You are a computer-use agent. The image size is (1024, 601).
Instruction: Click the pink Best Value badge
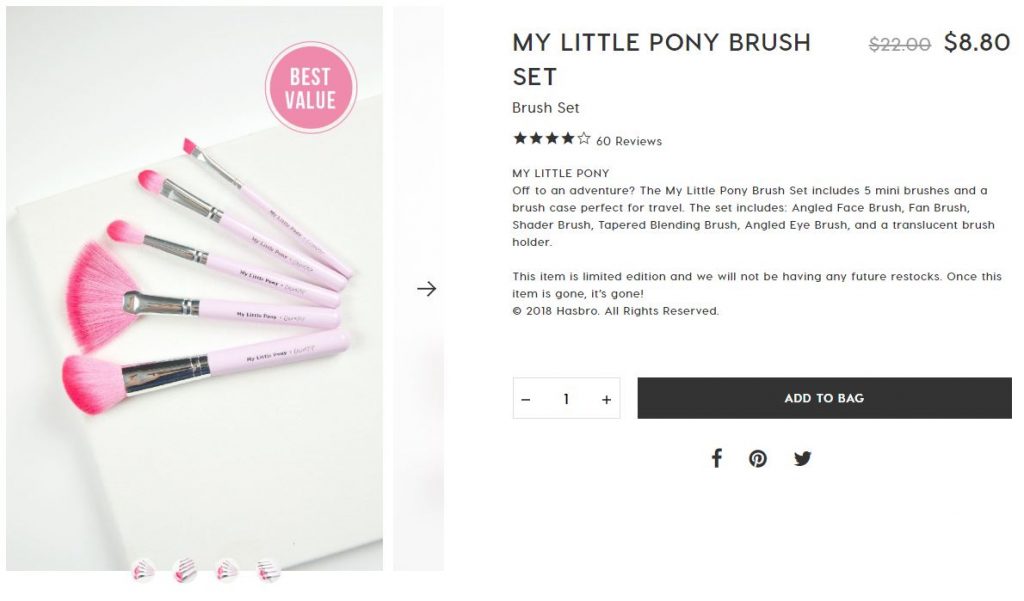[x=311, y=88]
